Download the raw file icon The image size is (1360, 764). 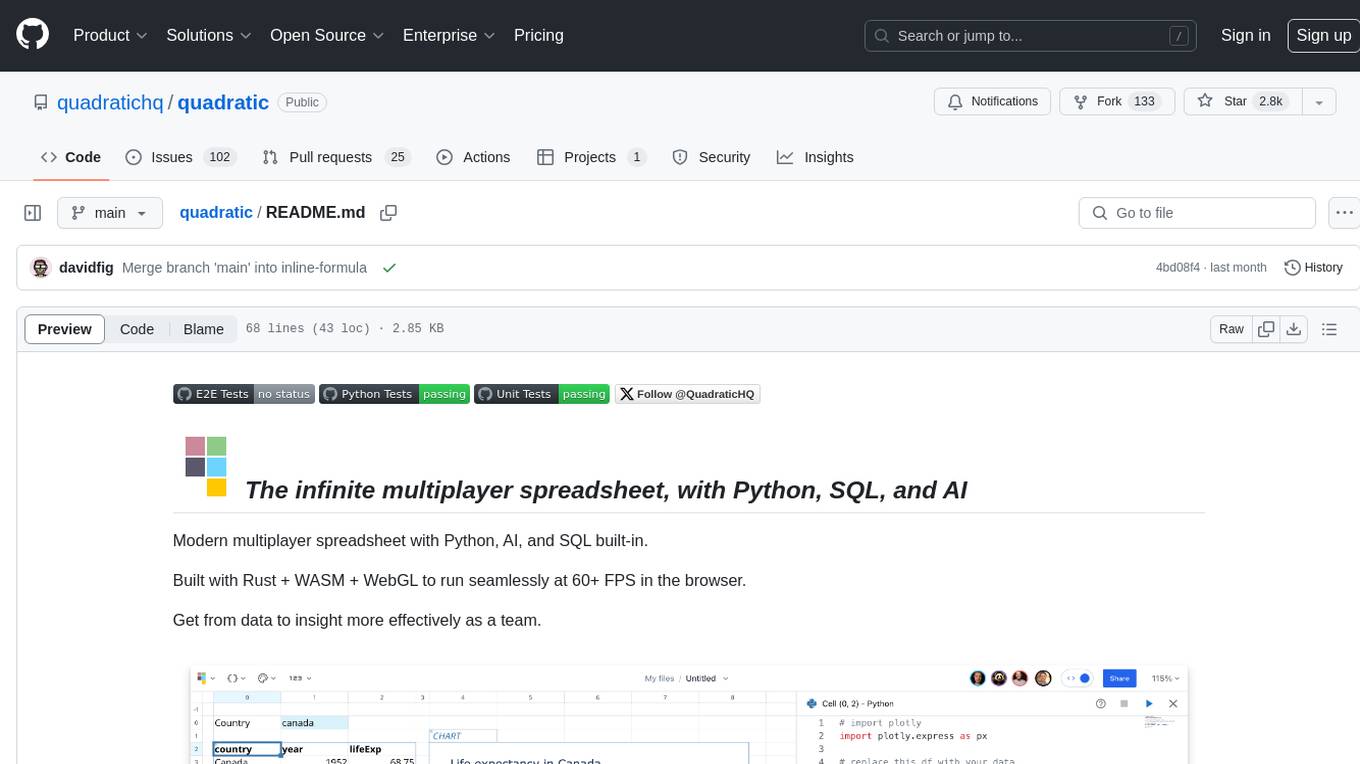click(x=1294, y=329)
